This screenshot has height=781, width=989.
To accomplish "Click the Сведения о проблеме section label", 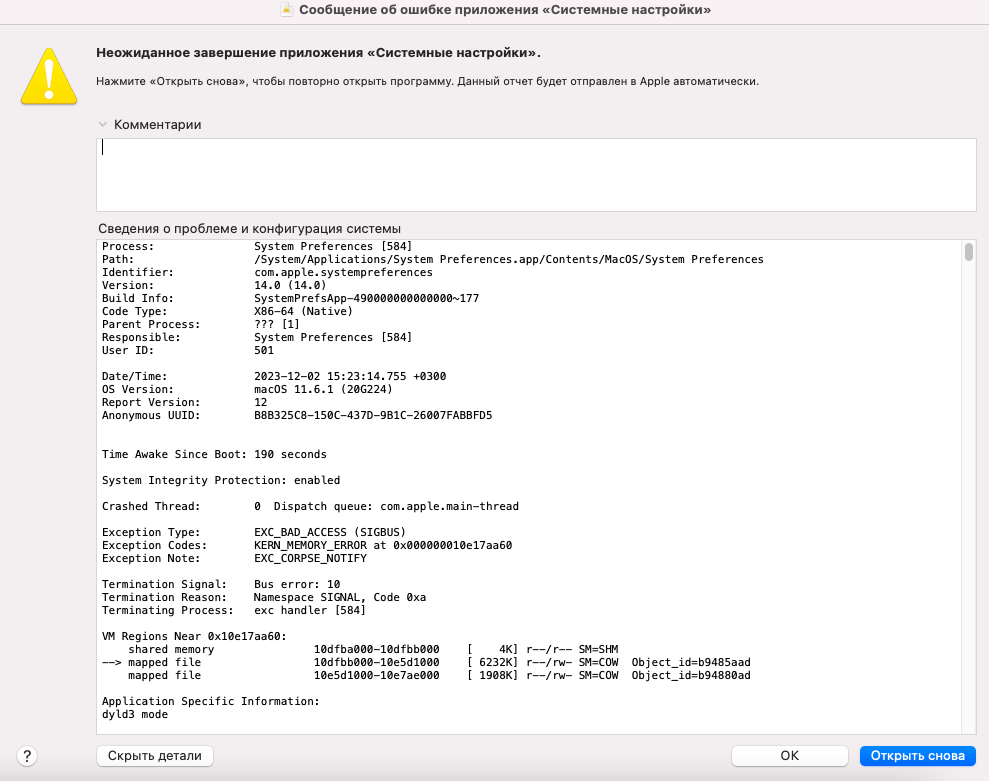I will pyautogui.click(x=249, y=228).
